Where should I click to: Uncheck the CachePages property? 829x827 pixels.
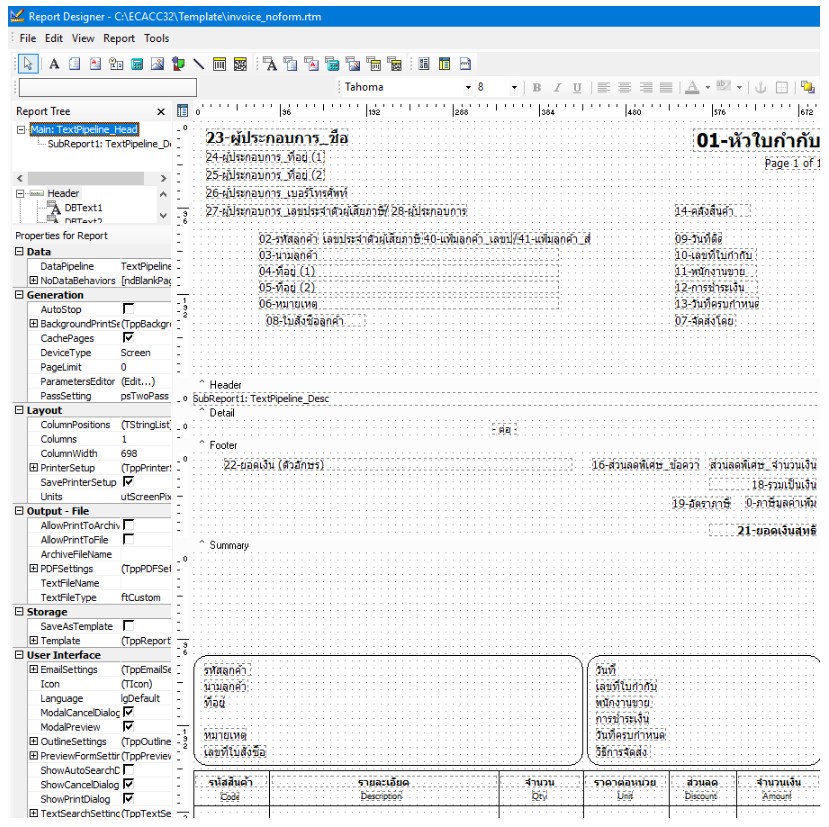point(128,337)
